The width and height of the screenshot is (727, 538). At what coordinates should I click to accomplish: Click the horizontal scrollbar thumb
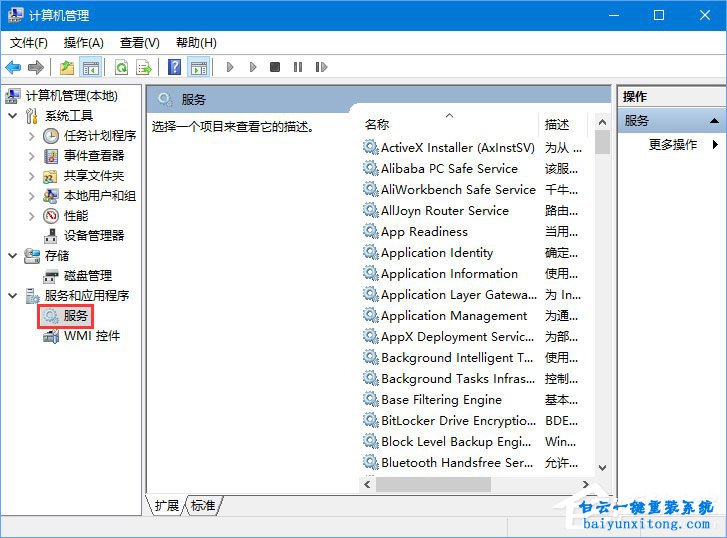tap(433, 484)
